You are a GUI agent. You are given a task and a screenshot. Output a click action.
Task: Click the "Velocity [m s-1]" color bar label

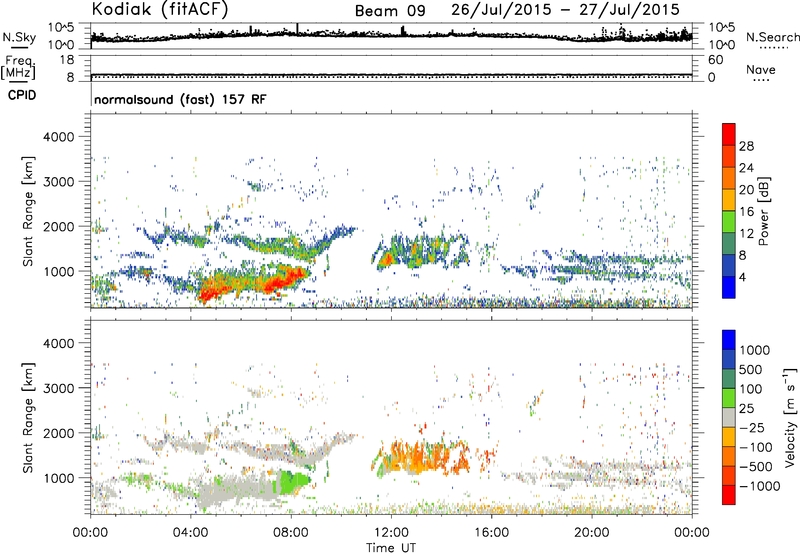[790, 417]
